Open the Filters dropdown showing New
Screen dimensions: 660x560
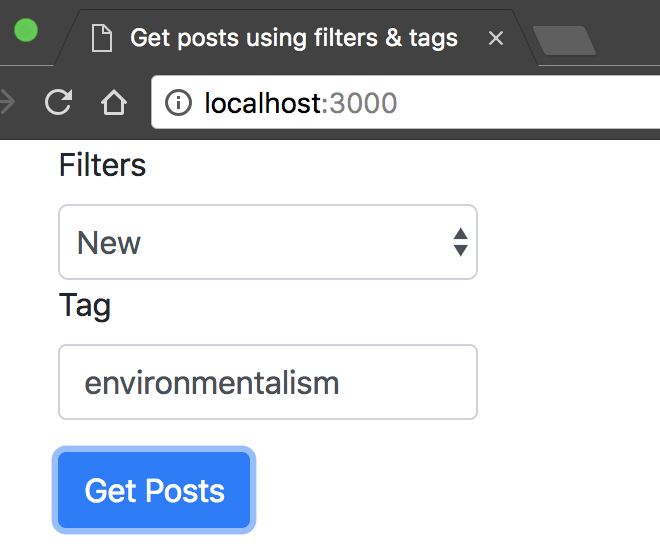267,242
